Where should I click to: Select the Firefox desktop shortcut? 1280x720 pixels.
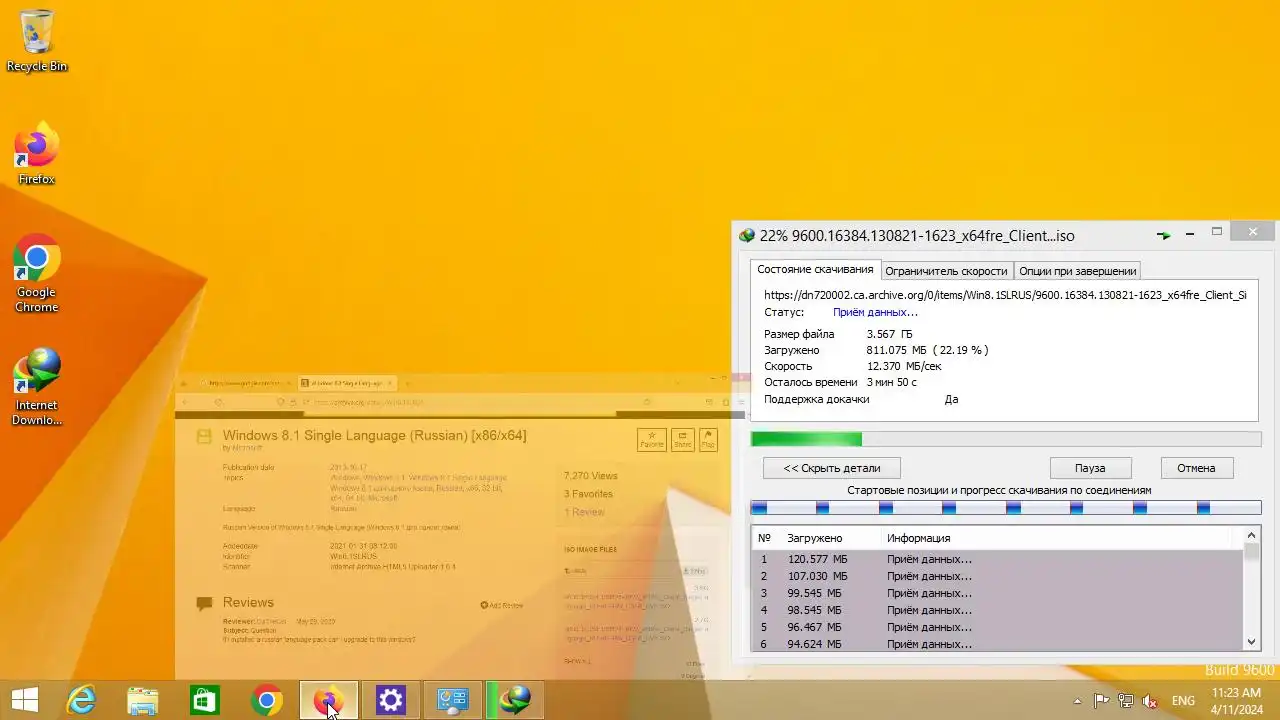(37, 153)
